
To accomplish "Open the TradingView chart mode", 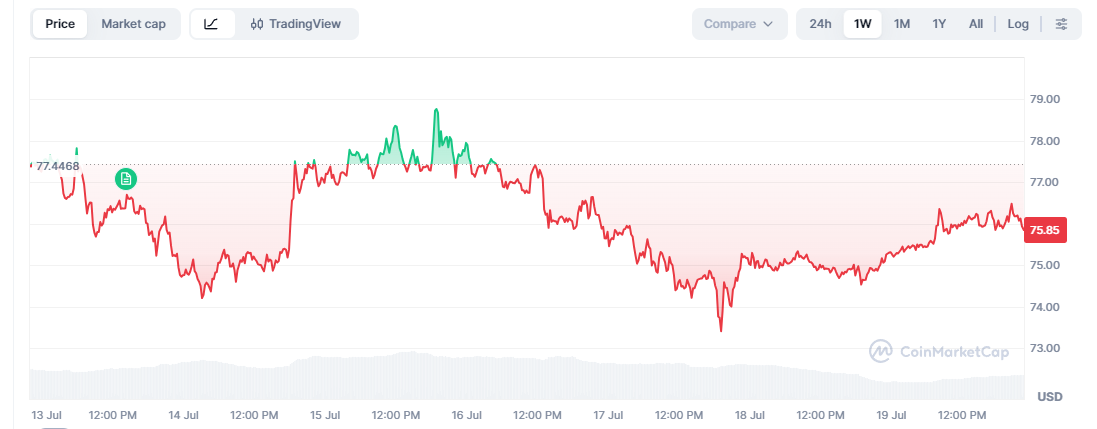I will pyautogui.click(x=295, y=24).
